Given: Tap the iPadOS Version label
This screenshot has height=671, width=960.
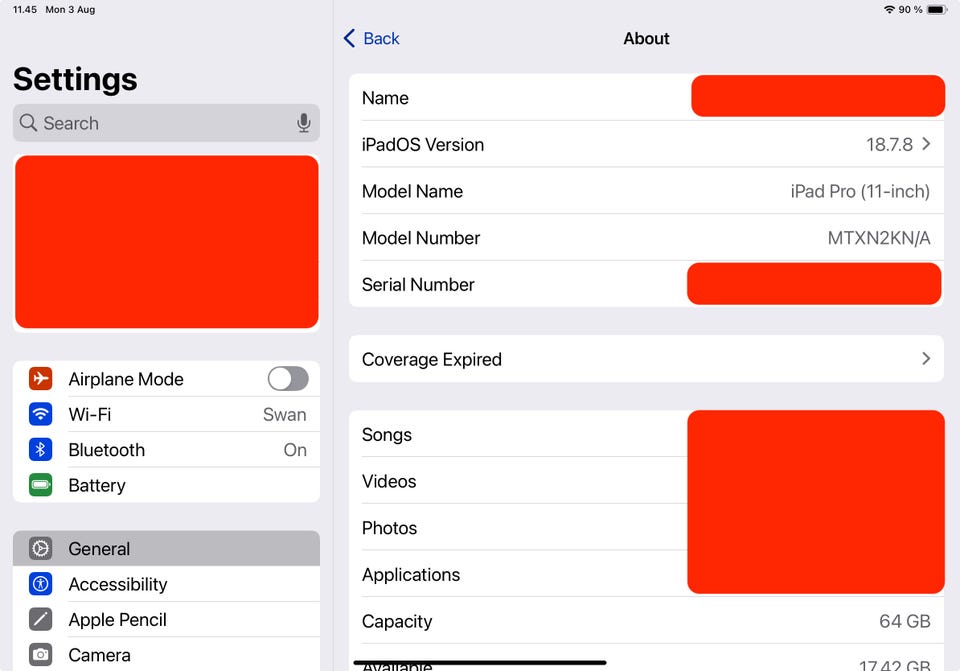Looking at the screenshot, I should coord(423,144).
